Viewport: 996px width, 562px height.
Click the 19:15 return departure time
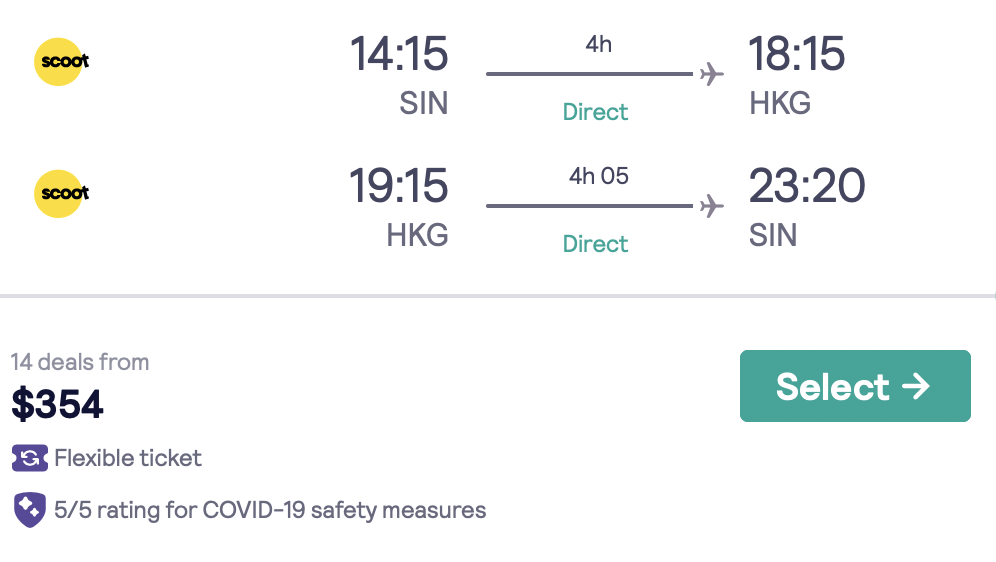point(398,186)
